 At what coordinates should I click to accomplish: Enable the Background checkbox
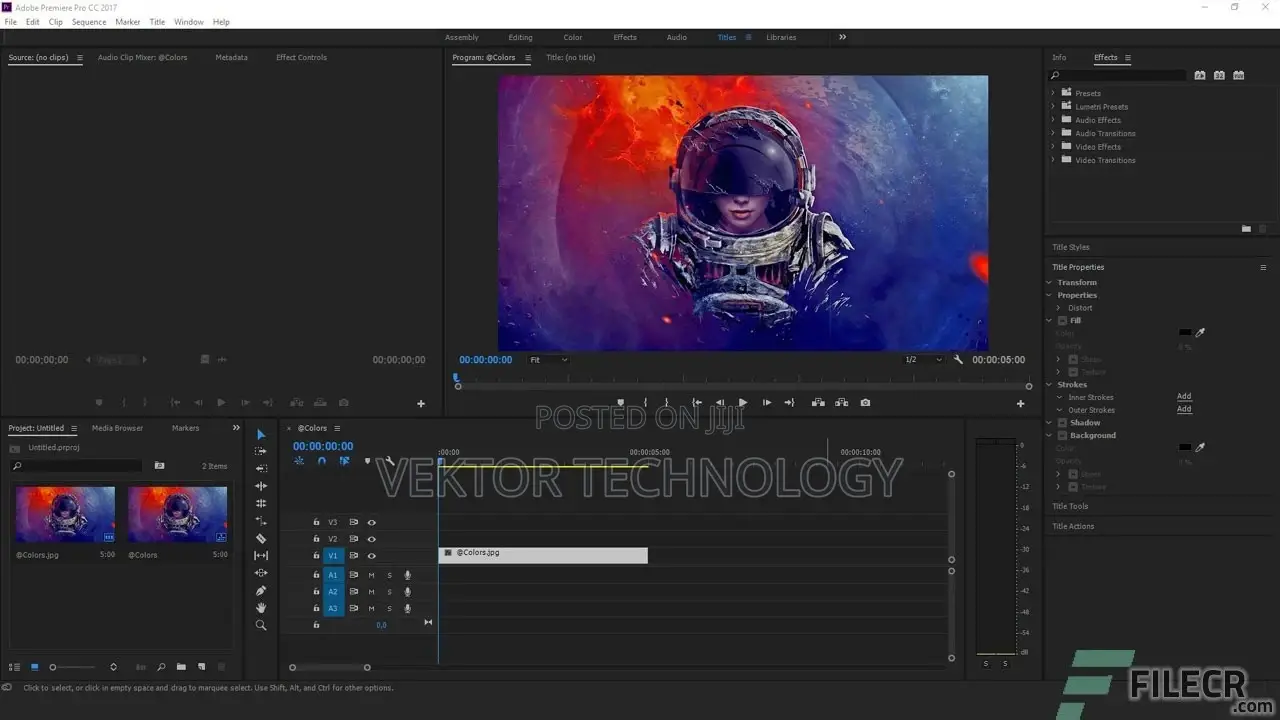pos(1062,436)
